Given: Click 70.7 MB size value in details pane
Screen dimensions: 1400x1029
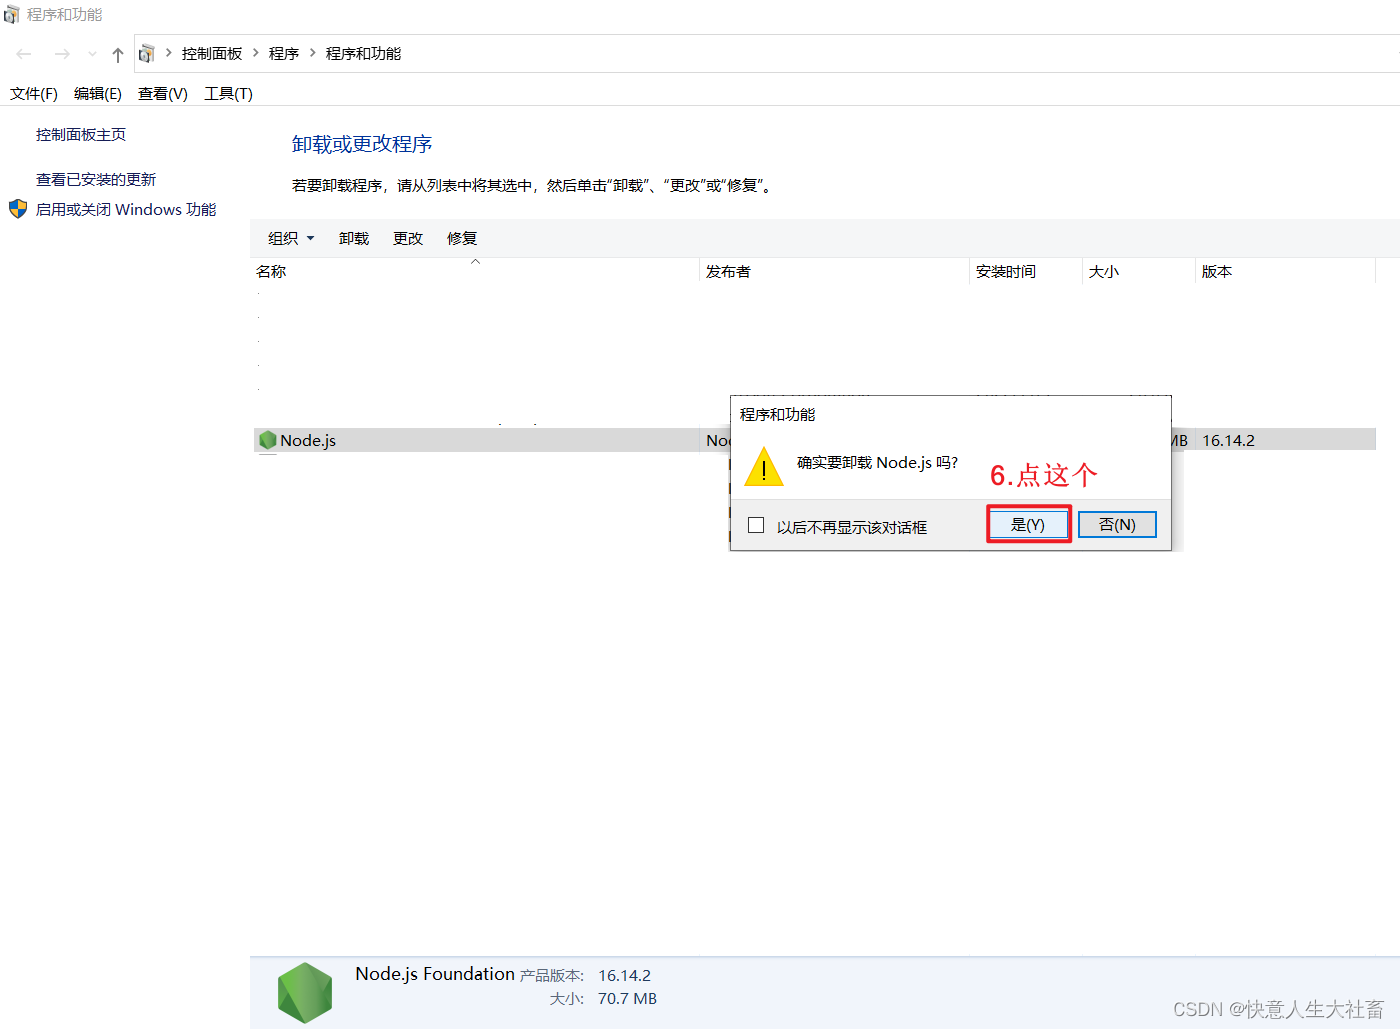Looking at the screenshot, I should 627,999.
